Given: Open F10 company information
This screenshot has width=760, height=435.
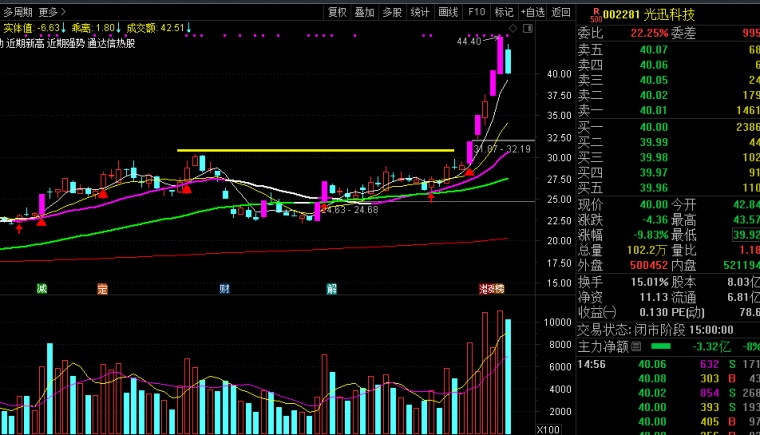Looking at the screenshot, I should [477, 12].
